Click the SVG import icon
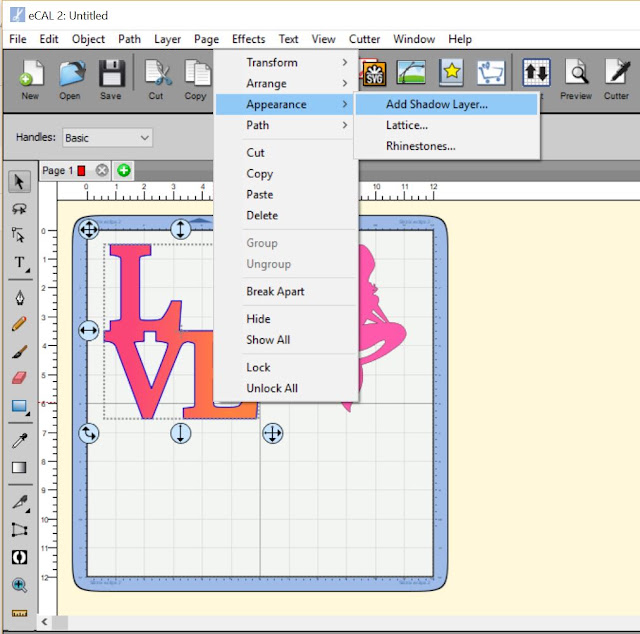The width and height of the screenshot is (640, 634). pyautogui.click(x=373, y=73)
